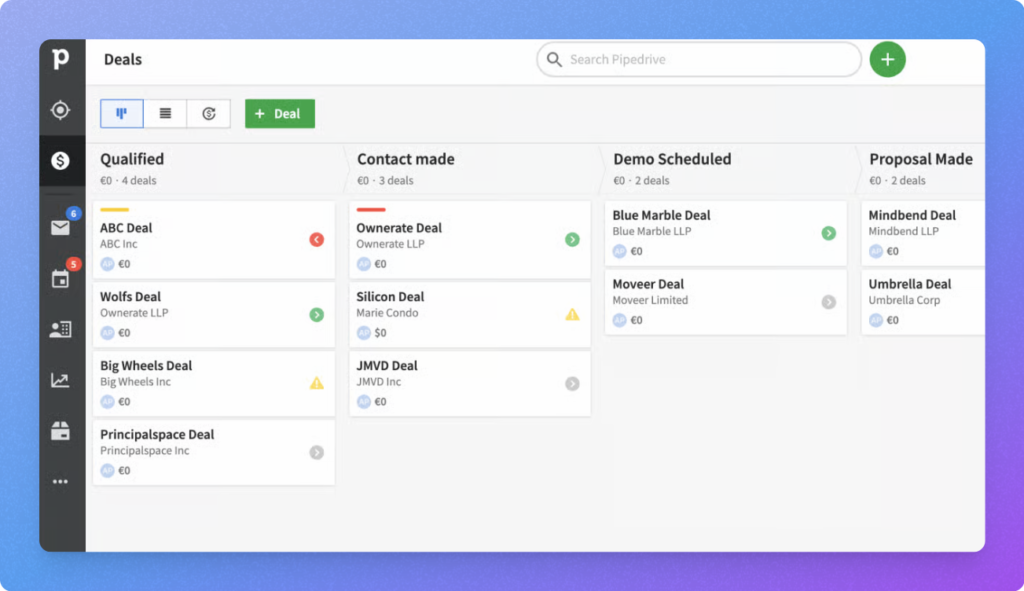
Task: Open the Ownerate Deal title
Action: 399,228
